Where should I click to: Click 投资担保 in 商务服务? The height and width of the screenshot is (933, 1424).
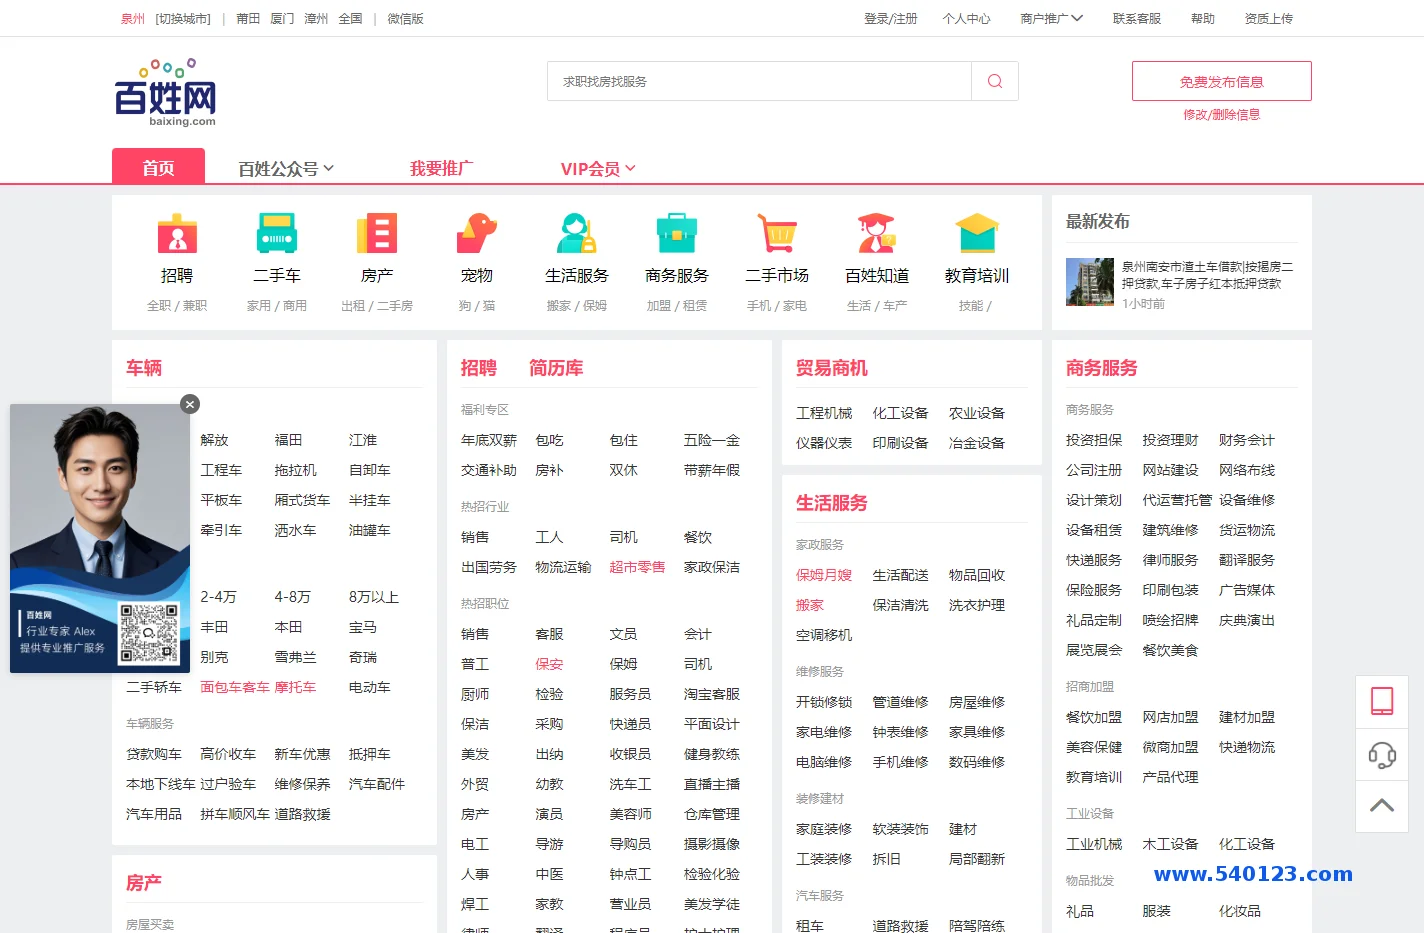click(1094, 440)
